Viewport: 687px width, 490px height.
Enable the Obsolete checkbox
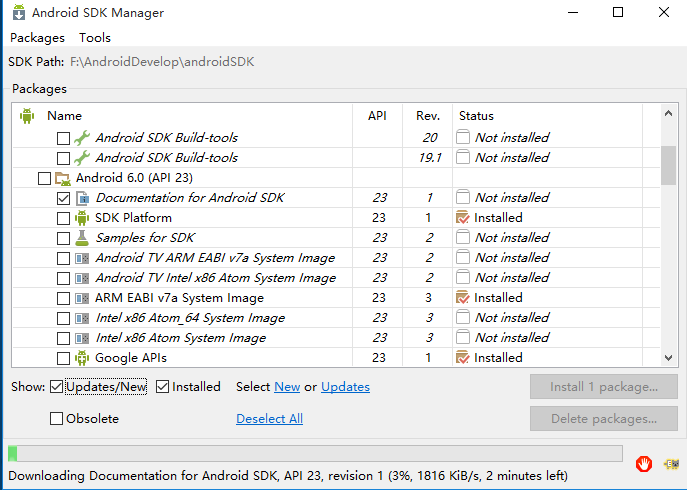pyautogui.click(x=57, y=419)
